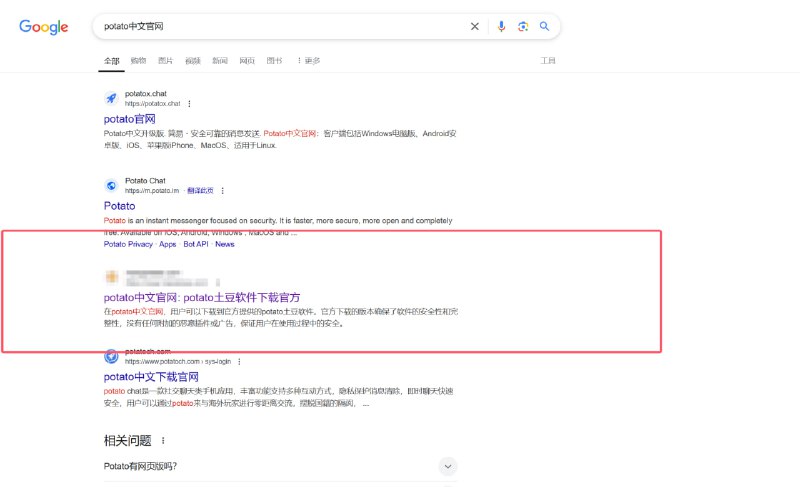
Task: Switch to the 图书 tab
Action: pos(274,61)
